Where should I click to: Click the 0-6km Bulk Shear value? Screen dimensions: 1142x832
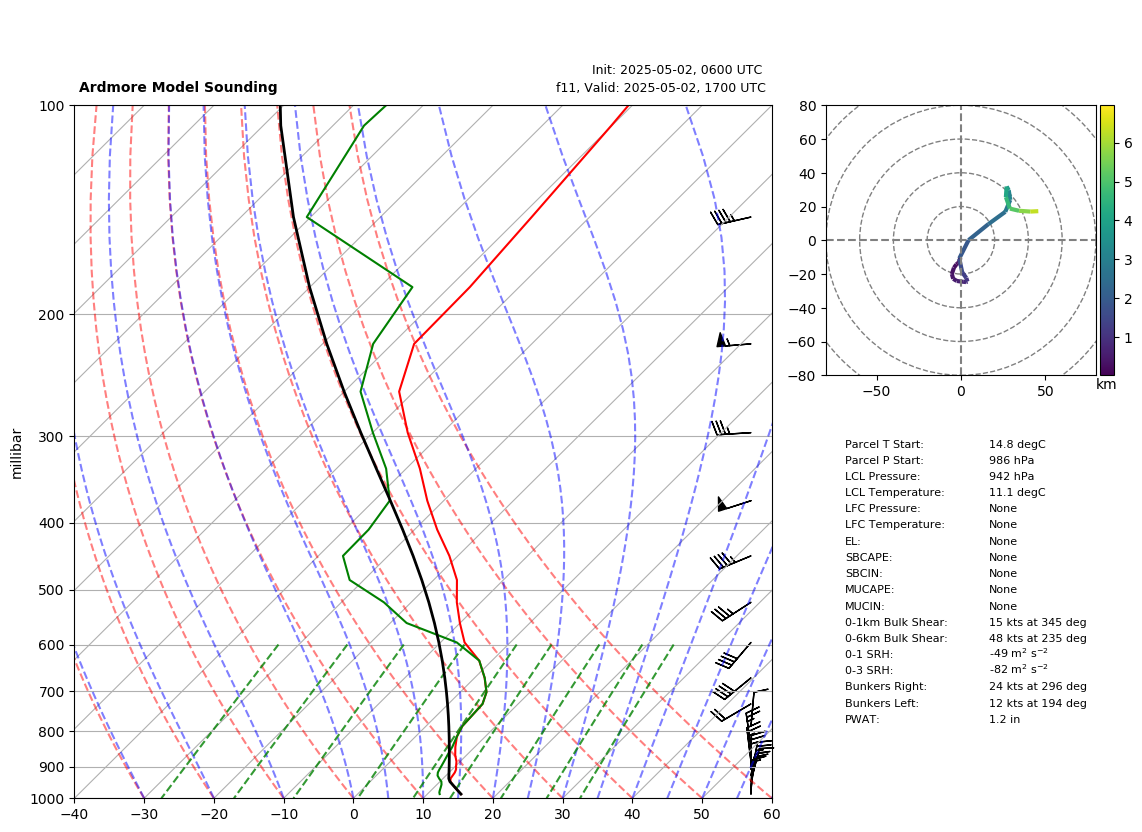pos(1037,638)
